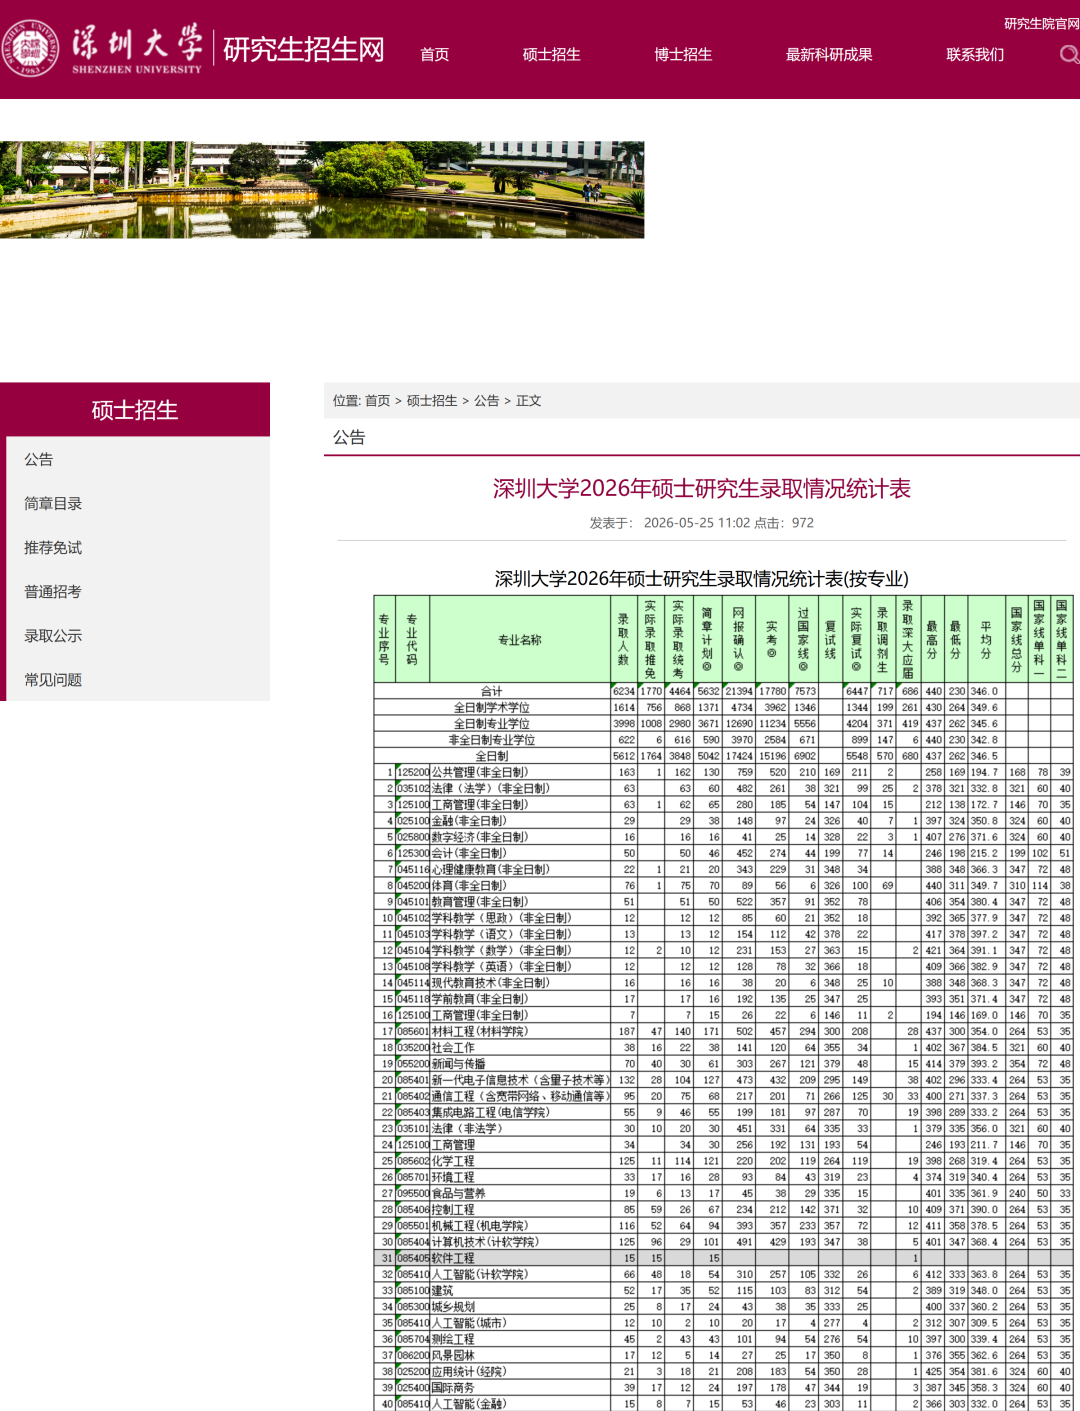
Task: Click the 法律（法学）(非全日制) row
Action: click(724, 788)
